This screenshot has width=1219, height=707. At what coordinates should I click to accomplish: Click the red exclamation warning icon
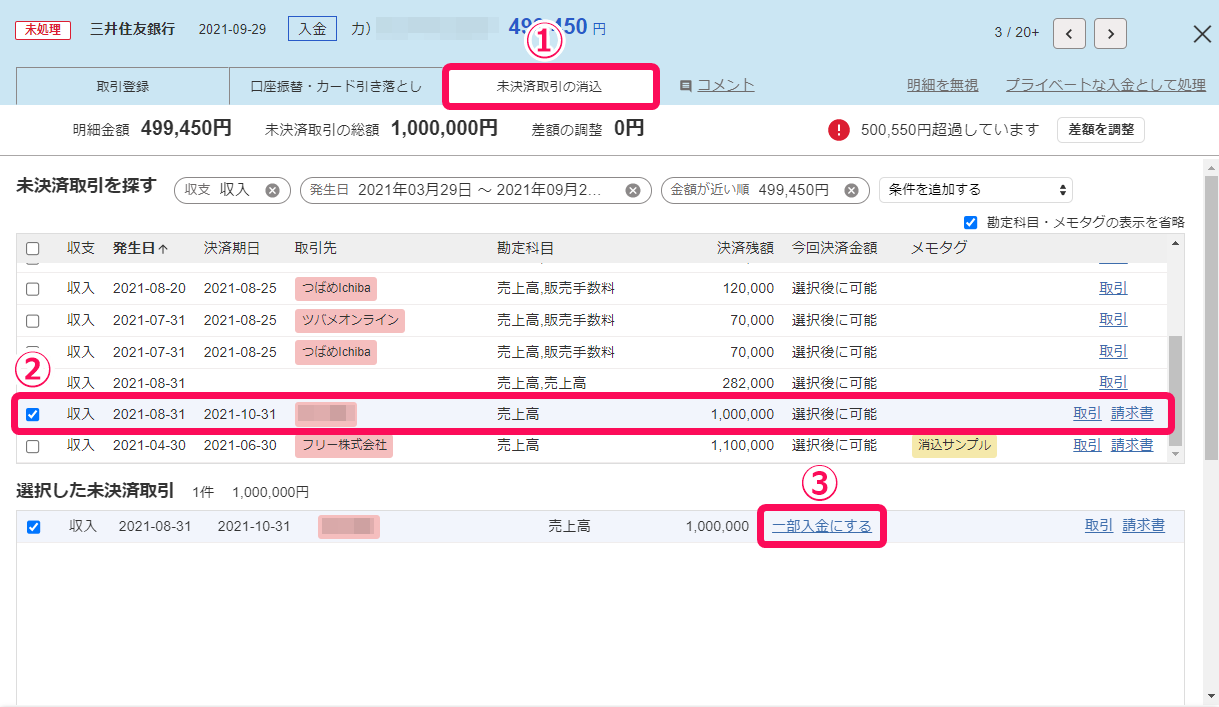click(838, 129)
